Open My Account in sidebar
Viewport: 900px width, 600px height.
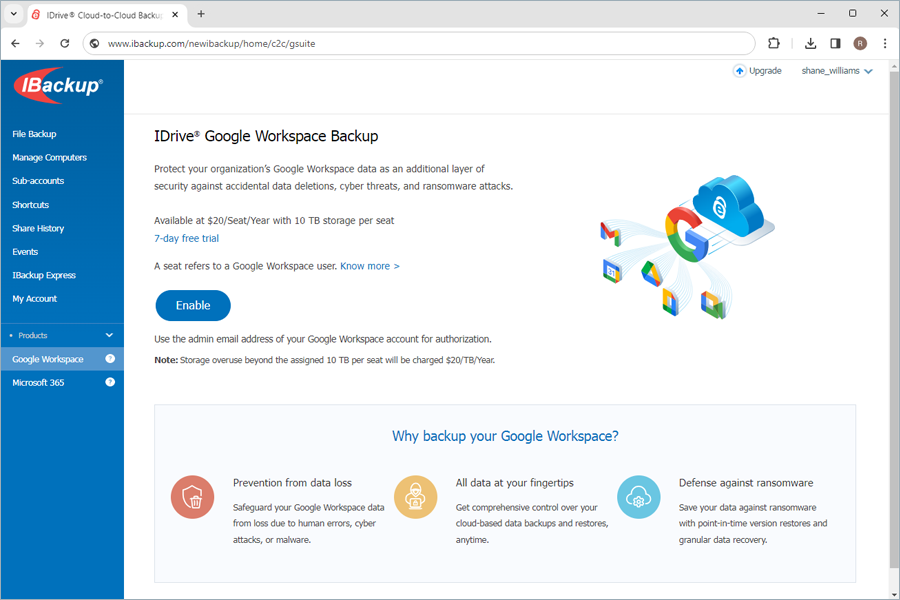pyautogui.click(x=34, y=299)
